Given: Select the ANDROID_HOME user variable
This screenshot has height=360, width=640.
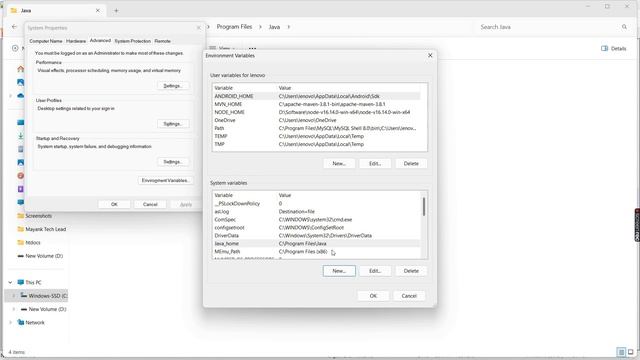Looking at the screenshot, I should 316,96.
